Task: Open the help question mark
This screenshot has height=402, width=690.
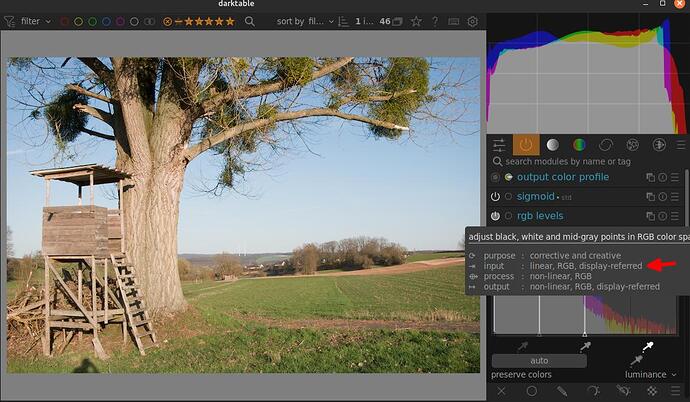Action: click(x=435, y=21)
